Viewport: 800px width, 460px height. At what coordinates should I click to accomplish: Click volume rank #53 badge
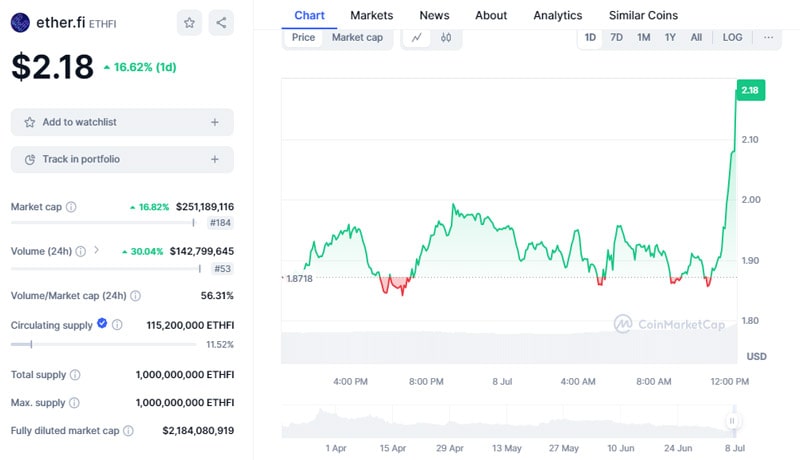click(222, 268)
